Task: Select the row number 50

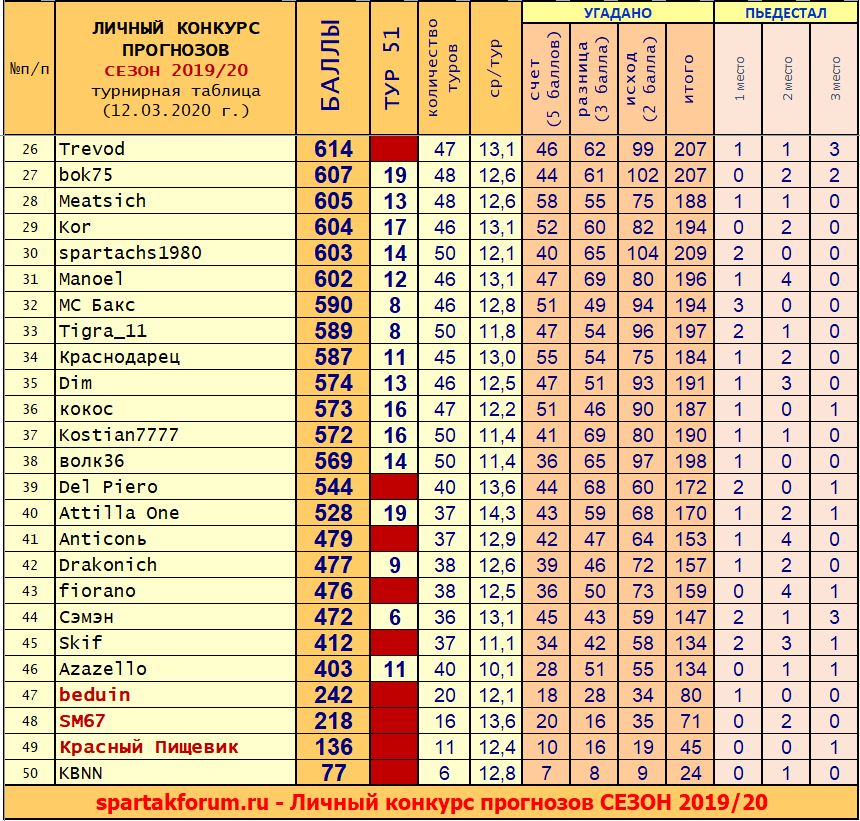Action: point(30,773)
